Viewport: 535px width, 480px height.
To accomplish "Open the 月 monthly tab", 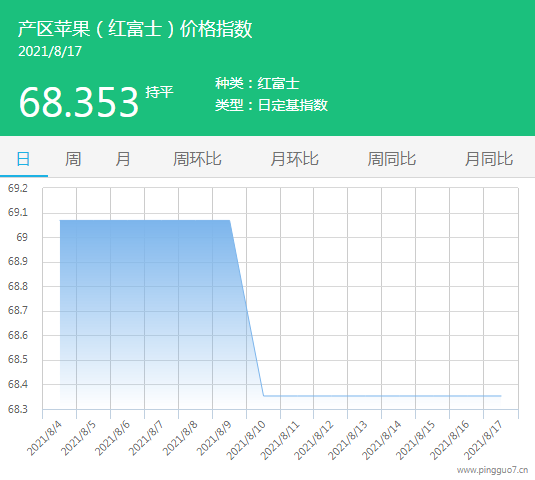I will [x=123, y=159].
